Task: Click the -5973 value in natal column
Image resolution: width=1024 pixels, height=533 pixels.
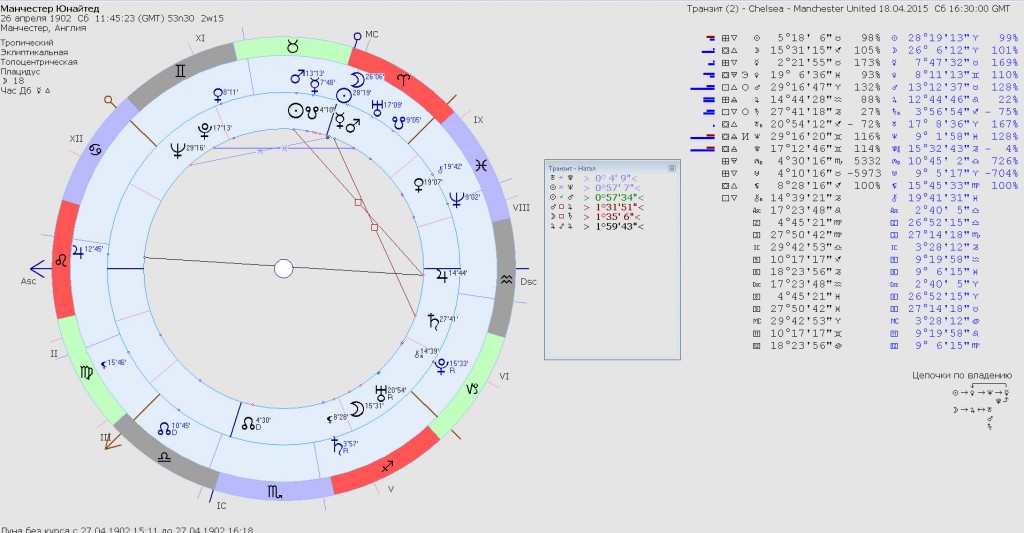Action: coord(863,173)
